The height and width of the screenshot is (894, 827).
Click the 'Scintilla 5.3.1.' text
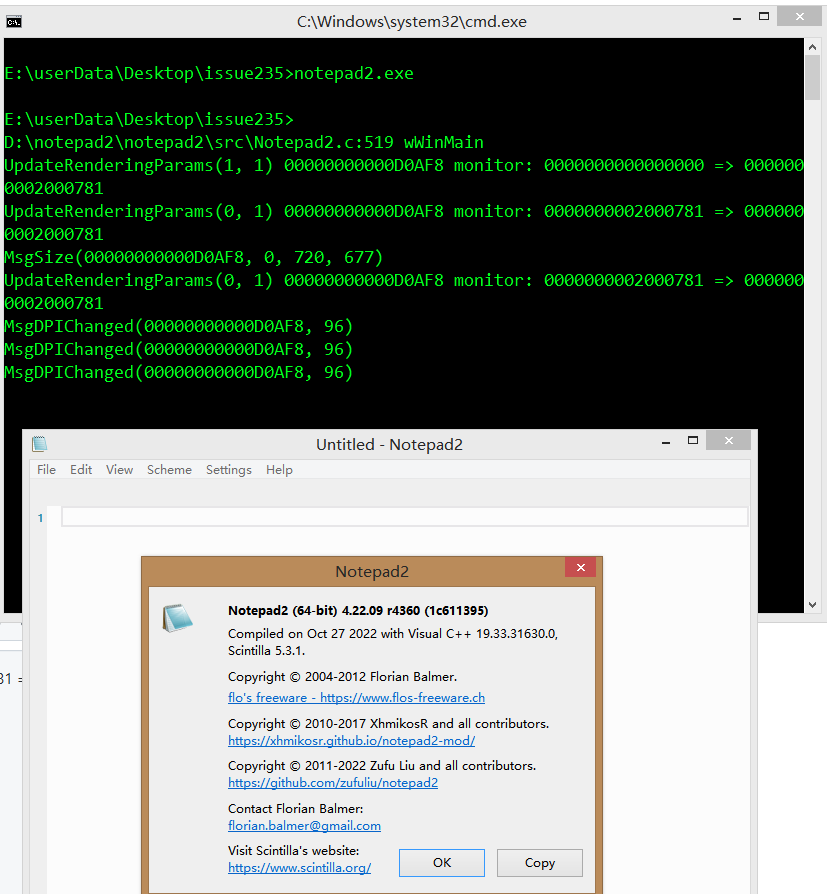click(266, 651)
